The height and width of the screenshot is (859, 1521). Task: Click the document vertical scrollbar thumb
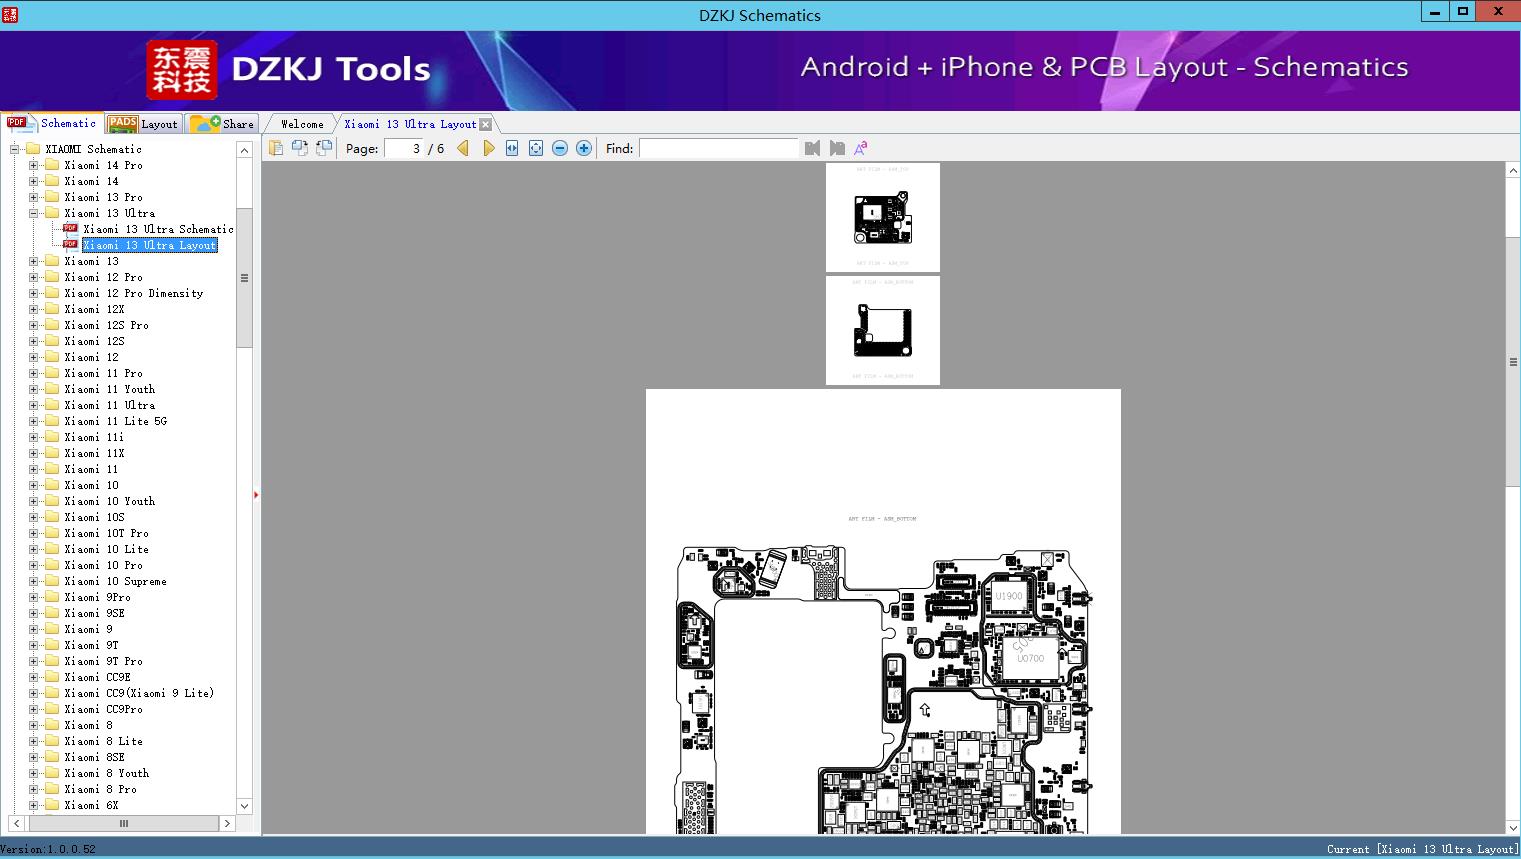1513,362
